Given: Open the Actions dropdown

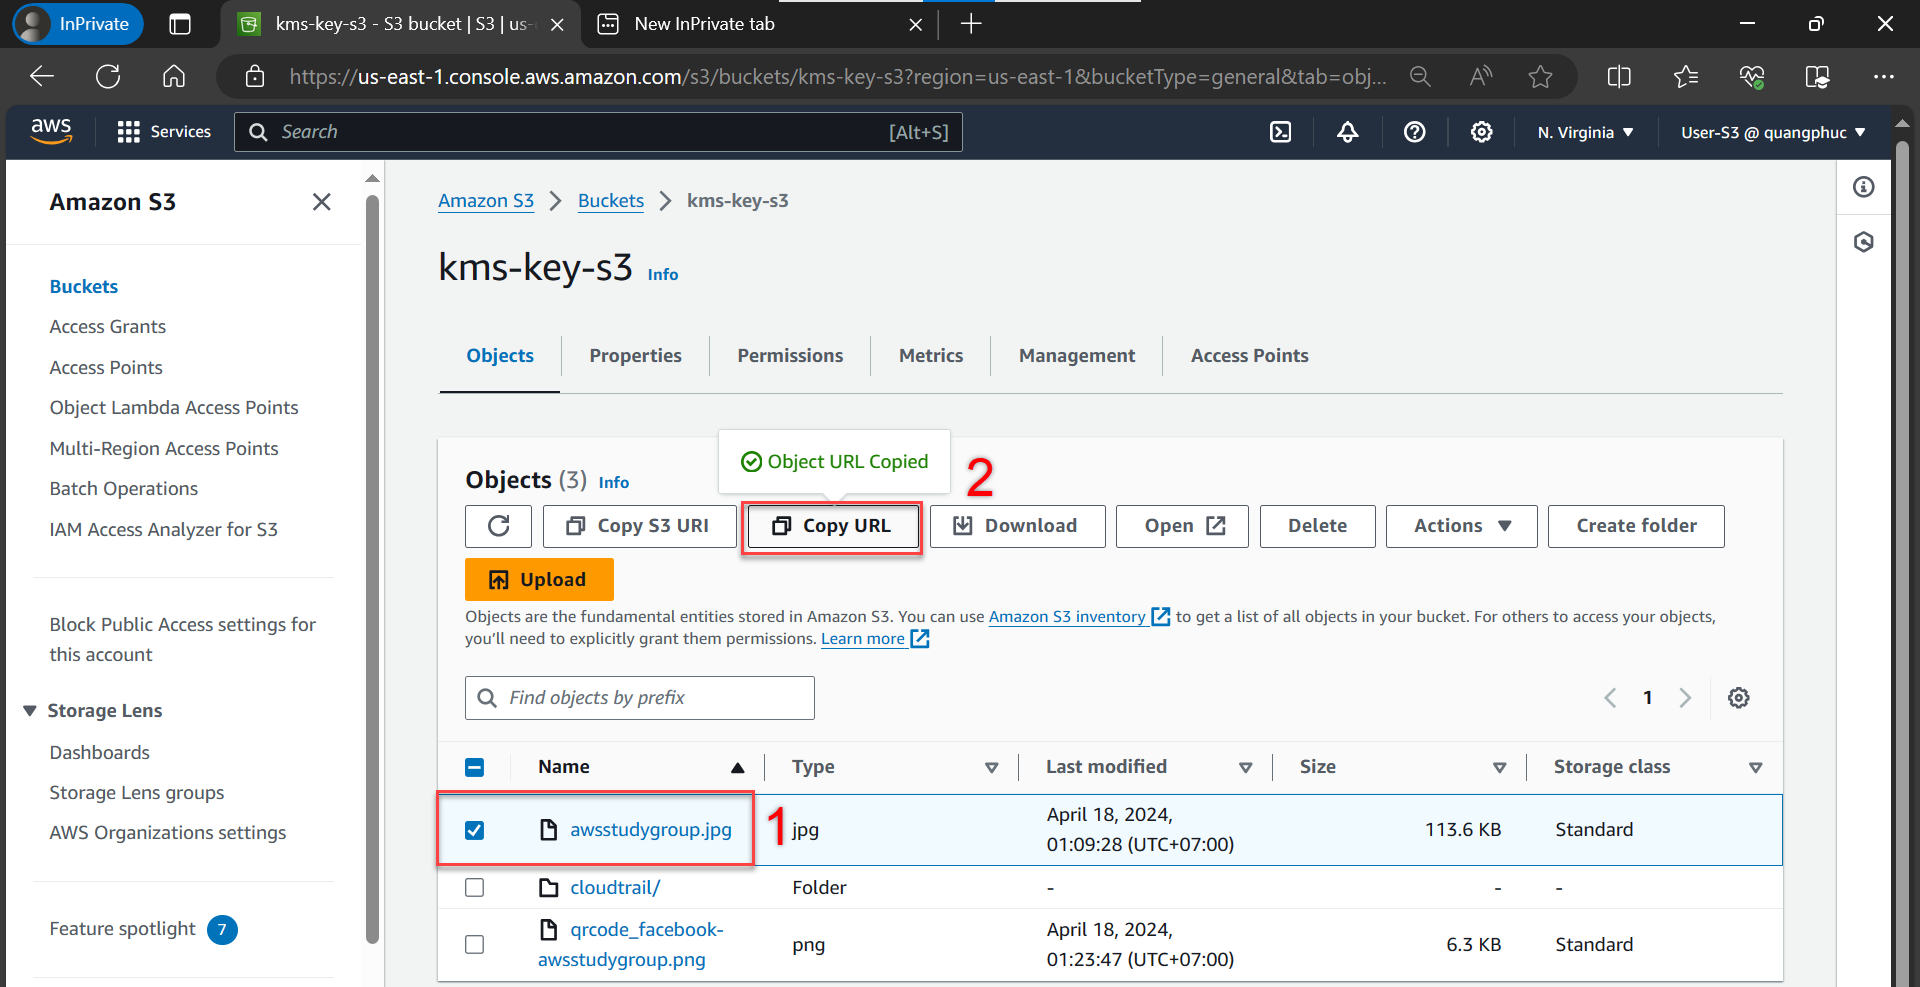Looking at the screenshot, I should [1461, 526].
